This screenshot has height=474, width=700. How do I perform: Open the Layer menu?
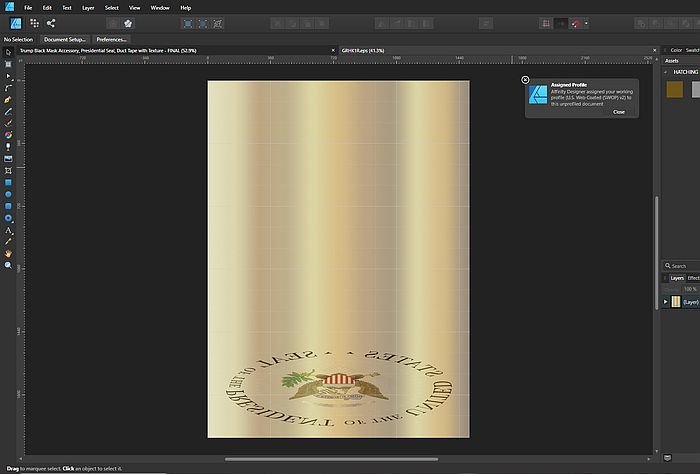[88, 8]
